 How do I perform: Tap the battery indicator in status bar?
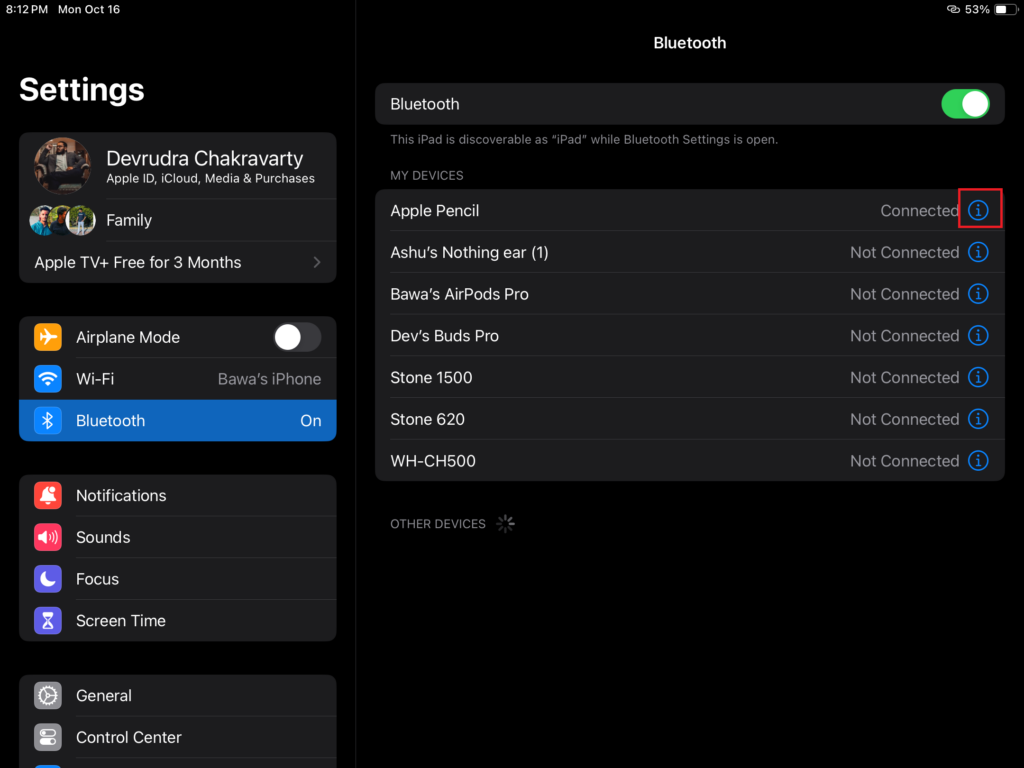(x=1001, y=9)
